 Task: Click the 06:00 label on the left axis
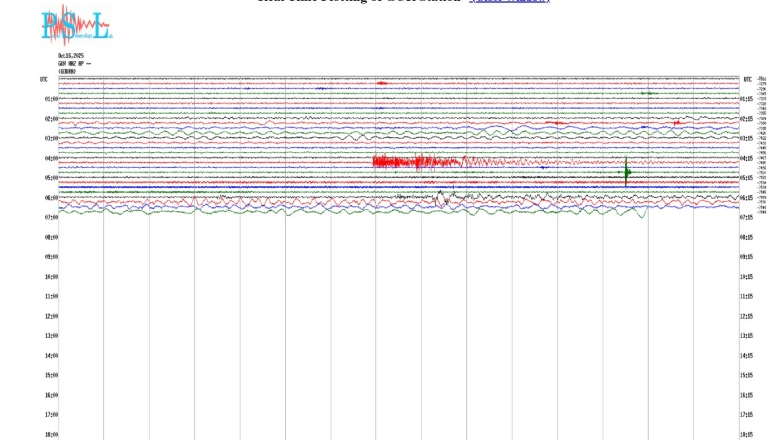tap(50, 197)
